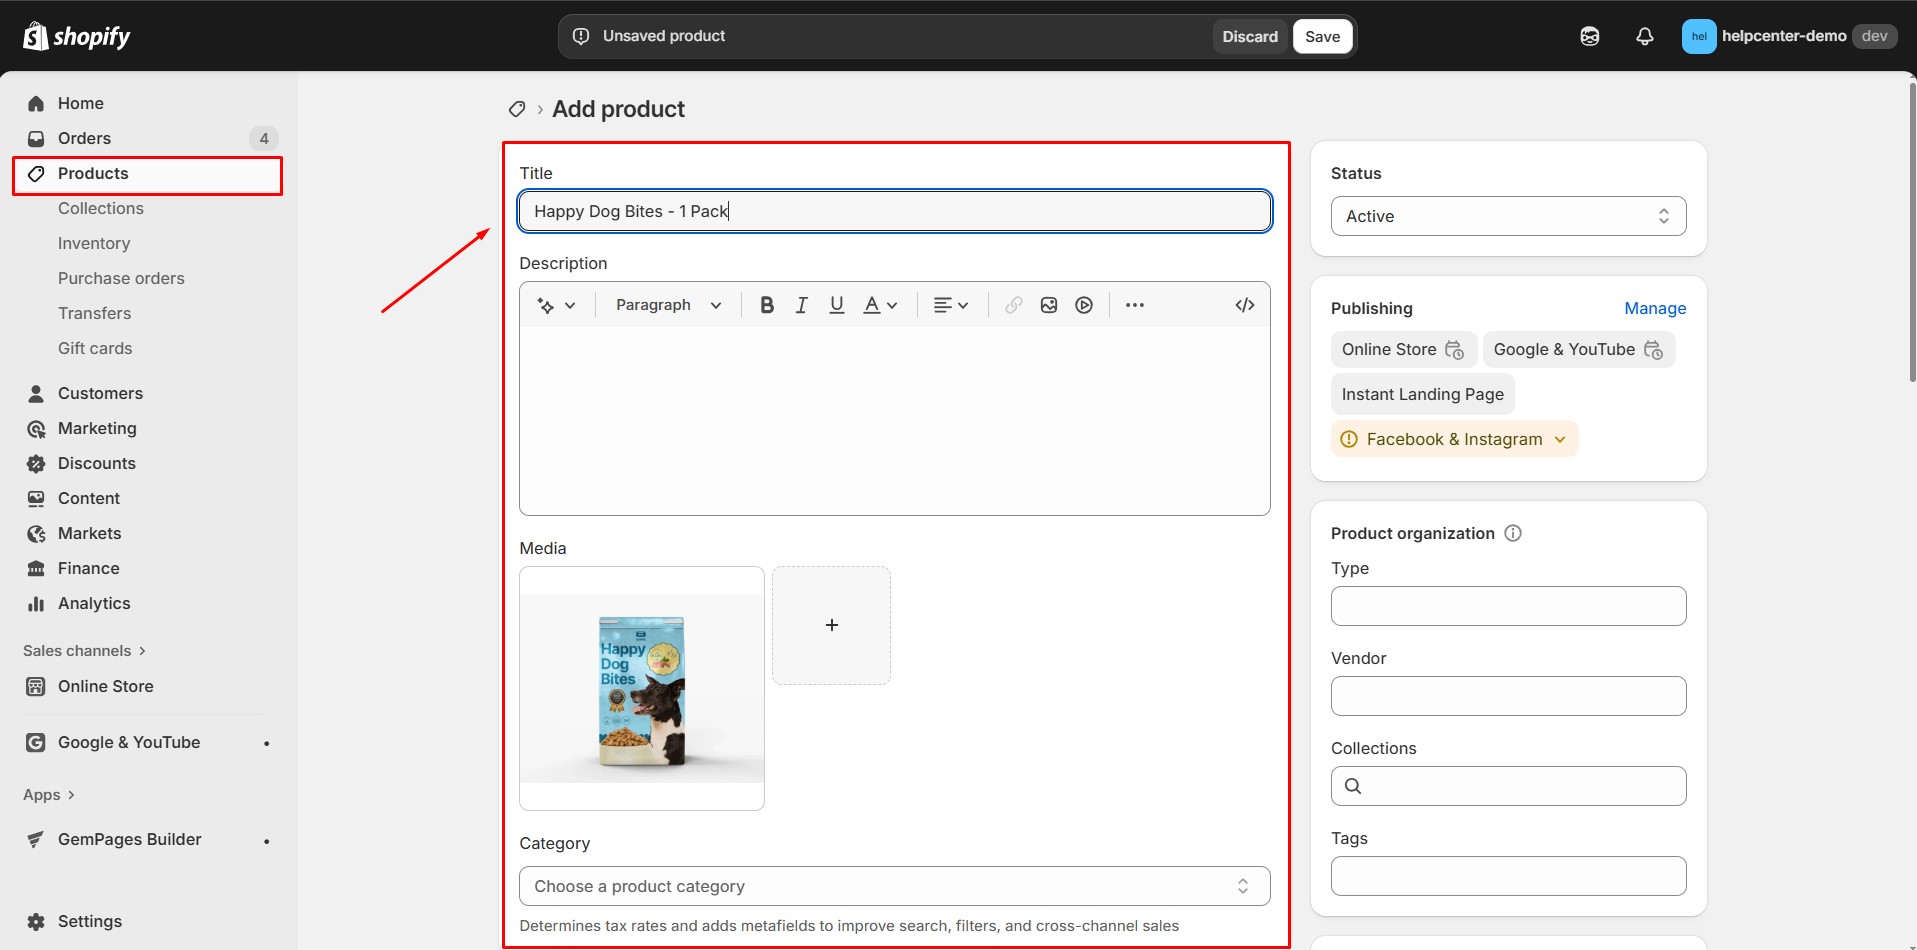Open Choose a product category dropdown

coord(893,886)
